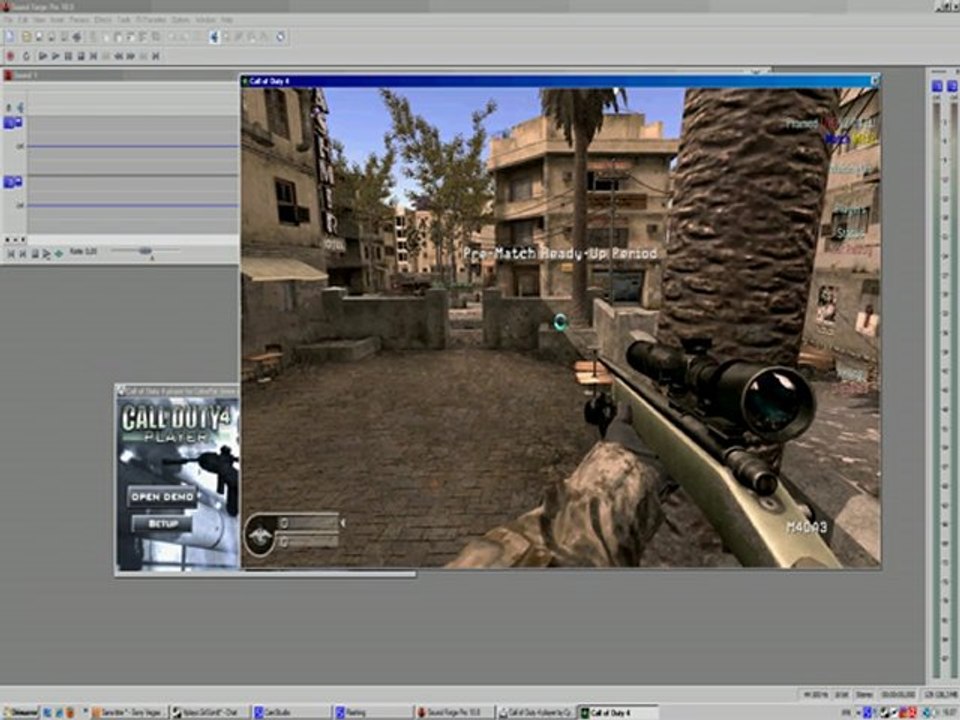Screen dimensions: 960x720
Task: Switch to Sound Forge Pro 10.0 in the taskbar
Action: point(454,713)
